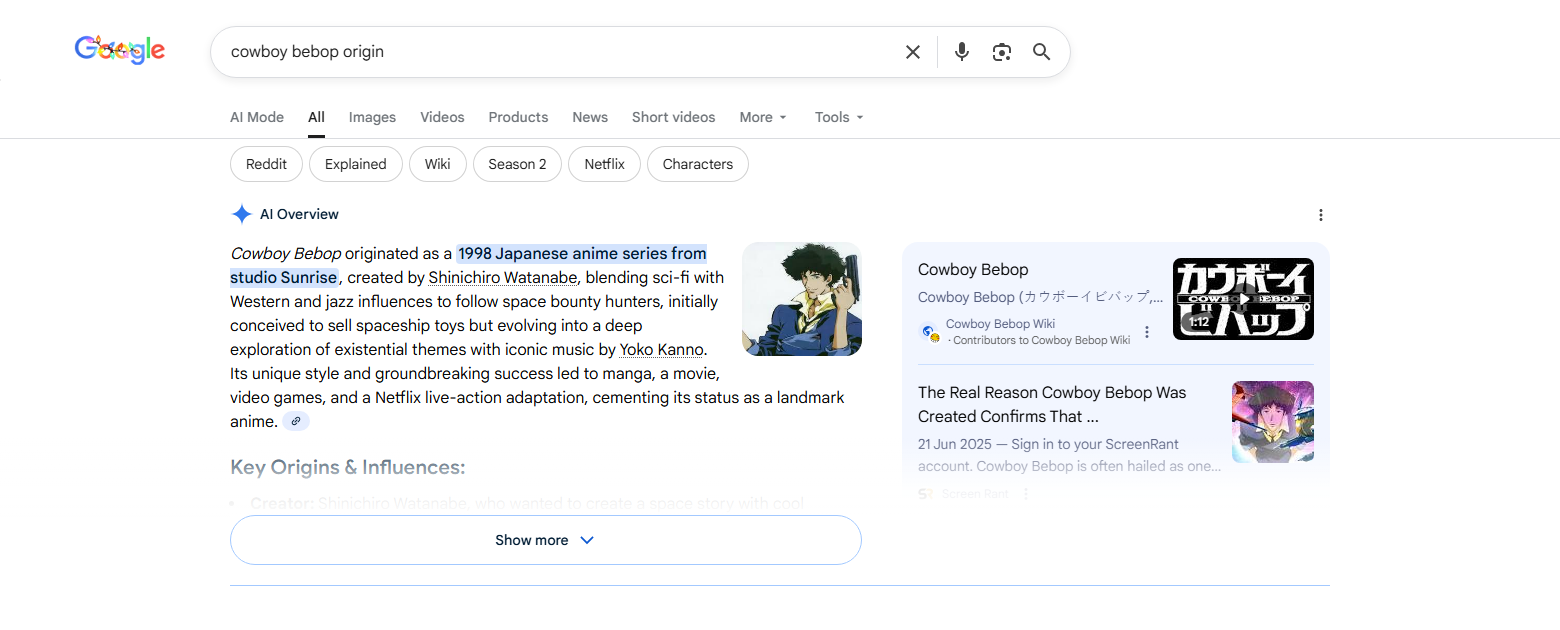Open three-dot menu for Cowboy Bebop Wiki source
The image size is (1560, 630).
pos(1147,332)
